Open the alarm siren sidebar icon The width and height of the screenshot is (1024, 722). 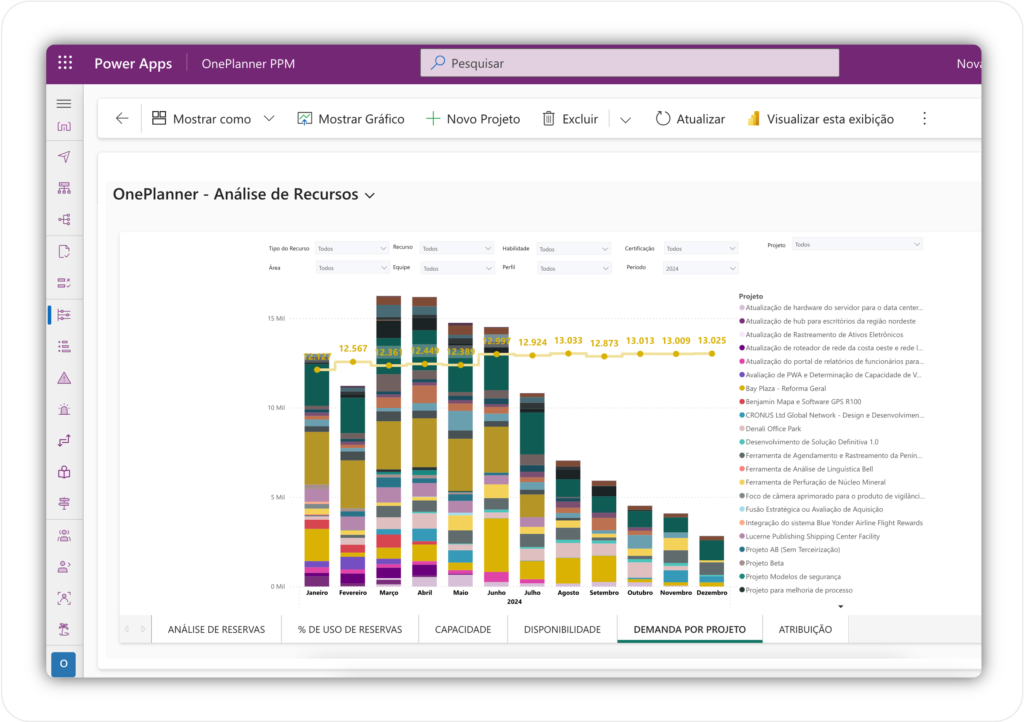pos(64,409)
